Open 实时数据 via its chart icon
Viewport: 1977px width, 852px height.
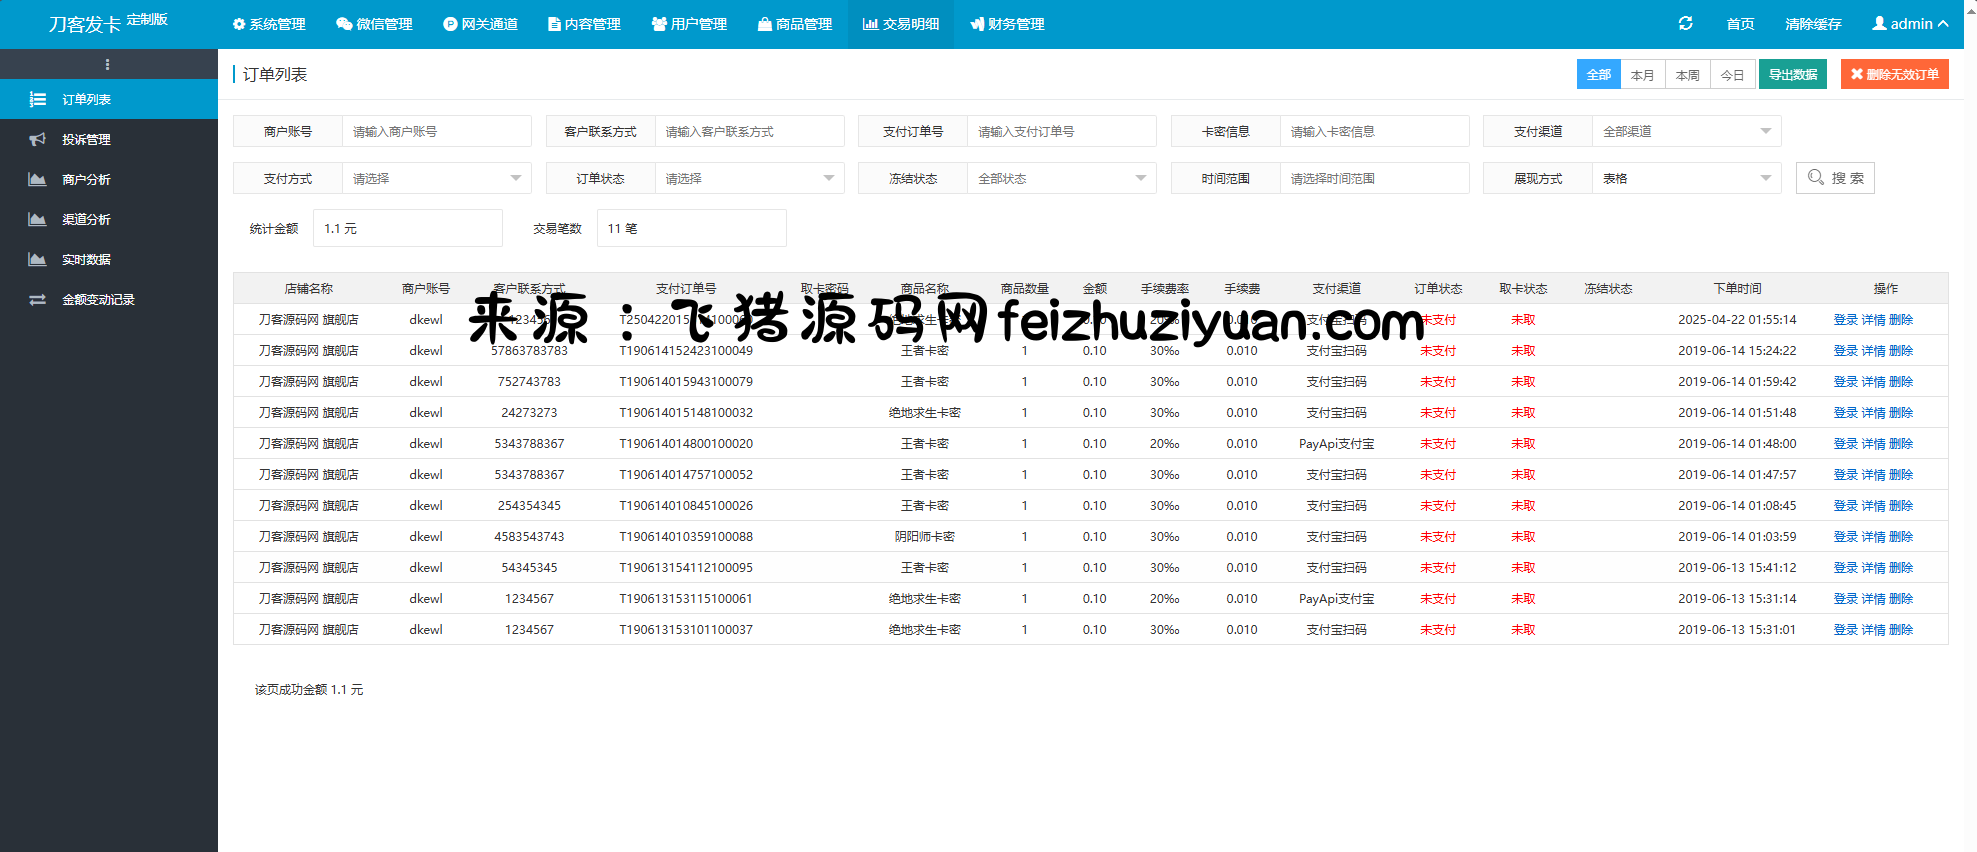pyautogui.click(x=37, y=260)
